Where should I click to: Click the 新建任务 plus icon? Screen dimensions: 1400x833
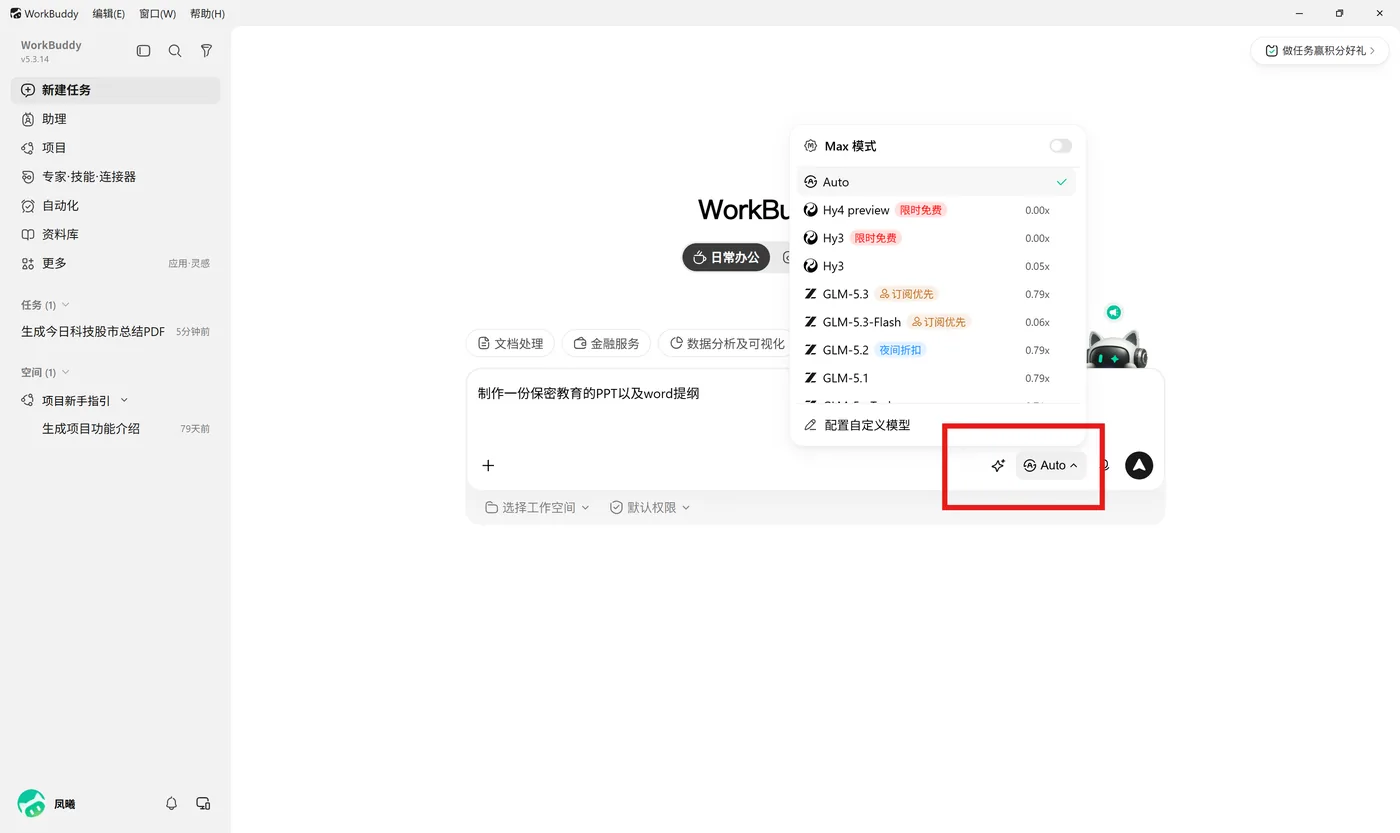click(x=28, y=90)
